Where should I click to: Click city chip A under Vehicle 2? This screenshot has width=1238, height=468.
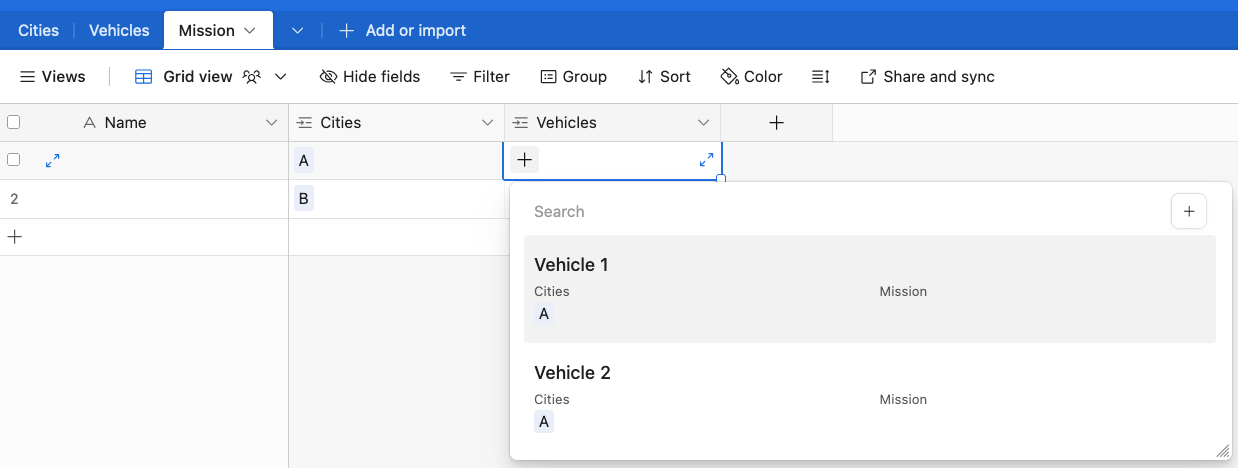coord(544,422)
